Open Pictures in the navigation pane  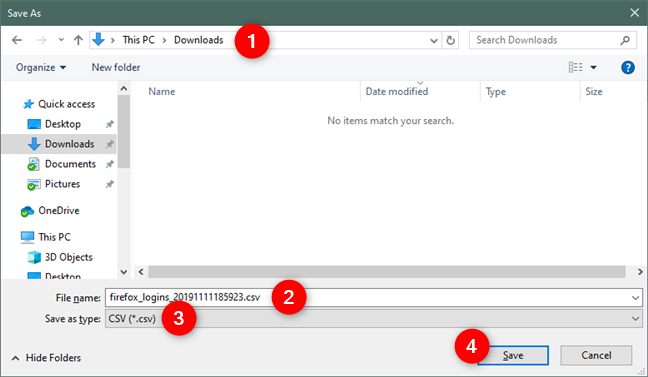[x=62, y=184]
